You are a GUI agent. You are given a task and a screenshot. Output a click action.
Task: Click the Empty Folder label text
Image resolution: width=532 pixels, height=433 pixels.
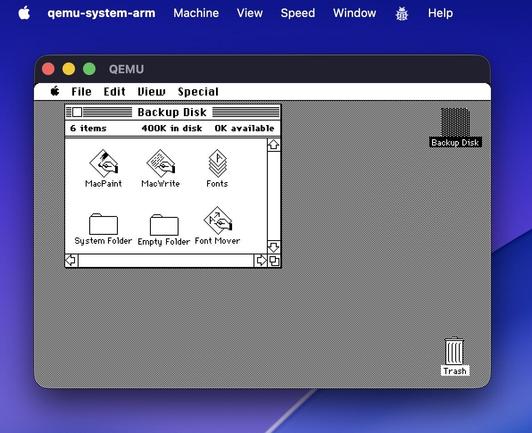(x=164, y=242)
